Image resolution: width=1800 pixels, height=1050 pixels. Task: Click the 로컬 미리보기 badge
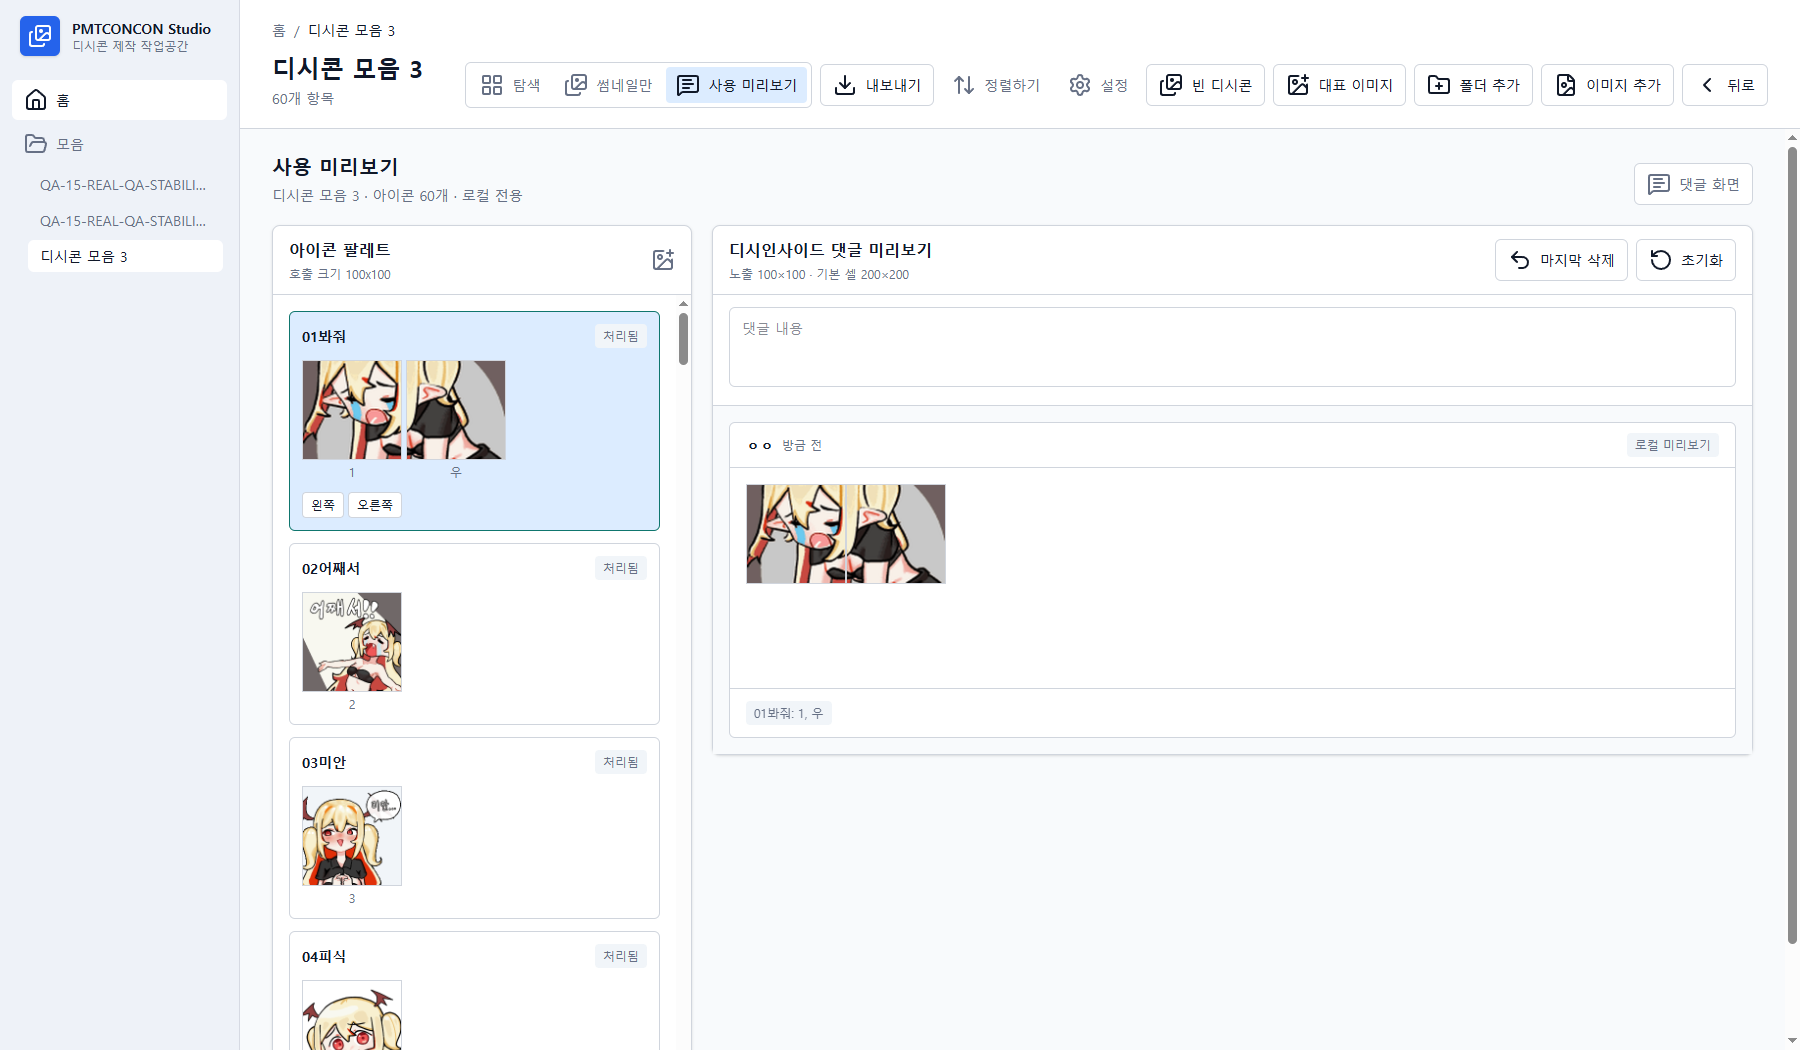pos(1673,445)
